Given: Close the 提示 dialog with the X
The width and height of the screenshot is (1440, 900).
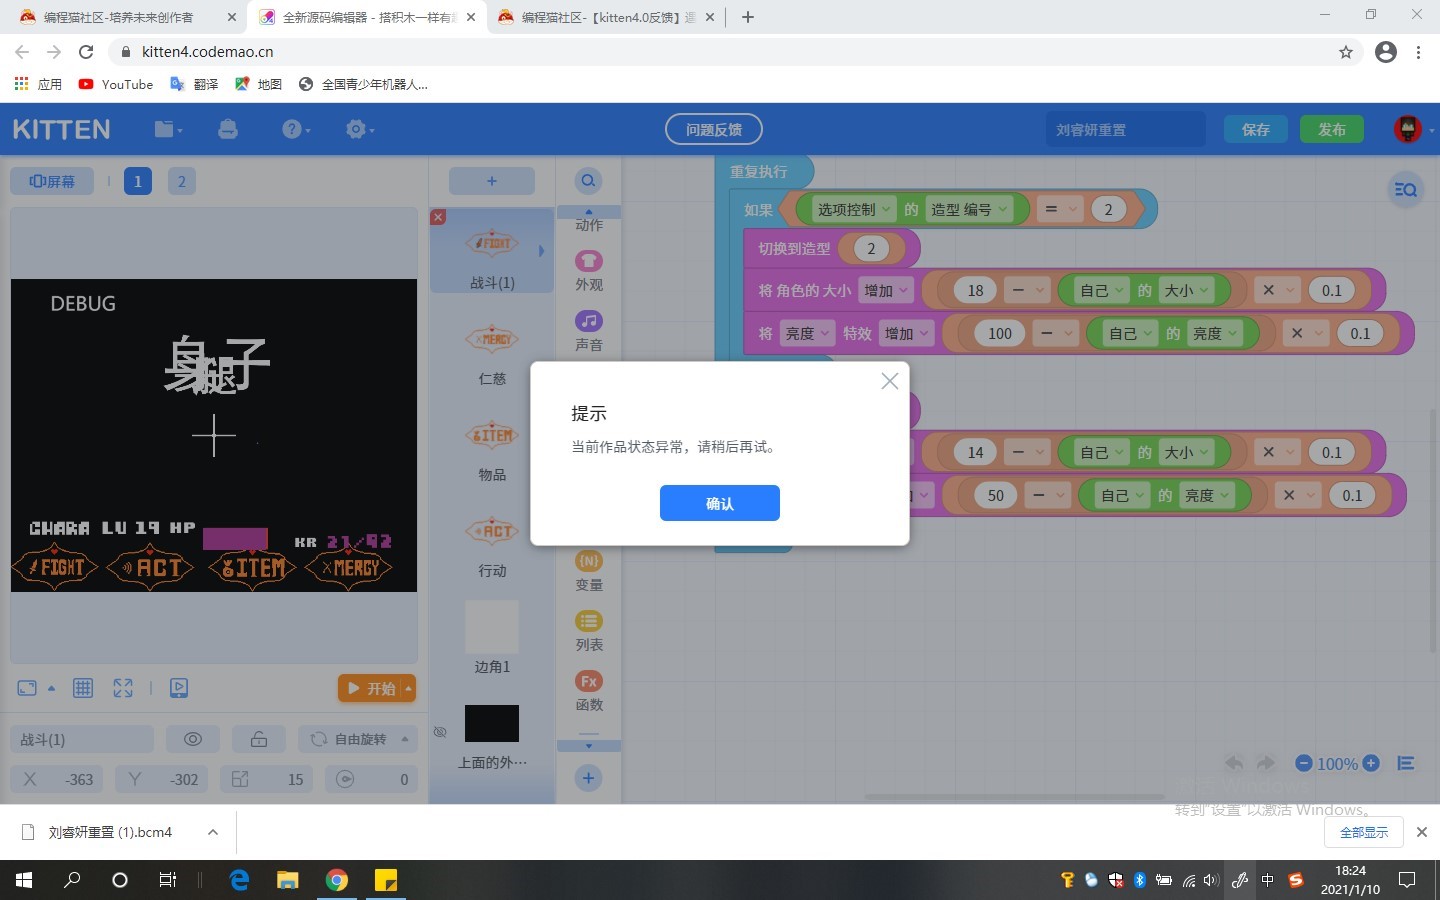Looking at the screenshot, I should [x=889, y=381].
